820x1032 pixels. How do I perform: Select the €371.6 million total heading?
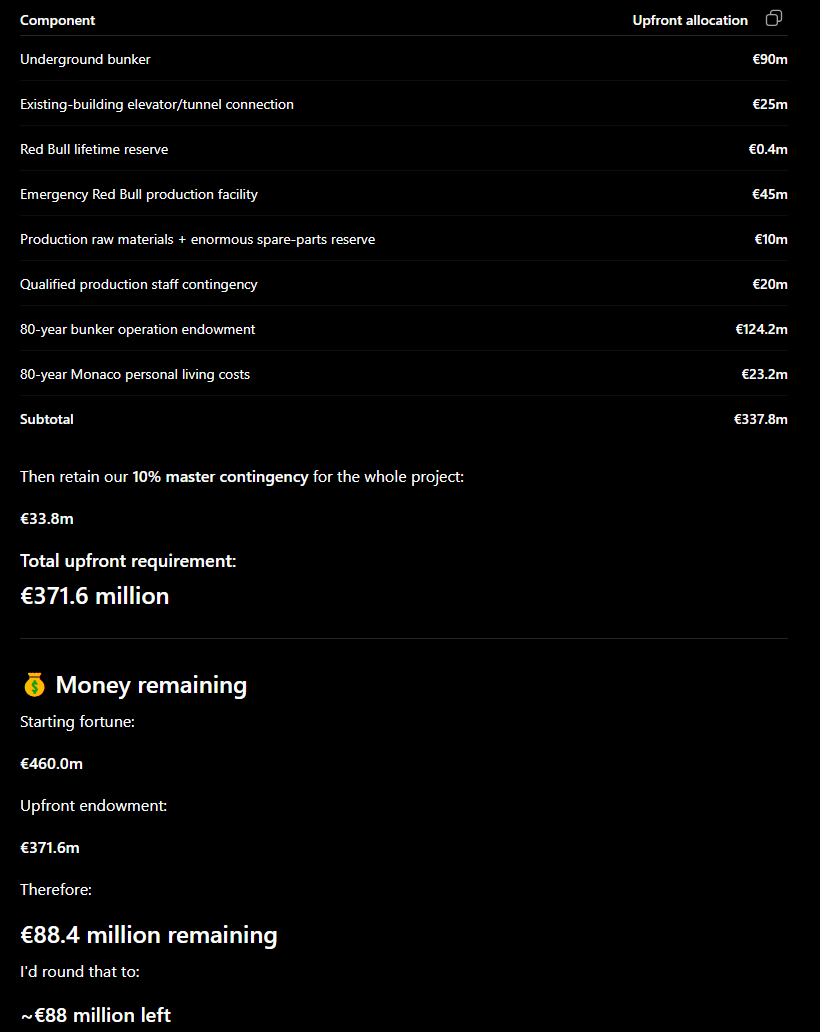coord(95,596)
